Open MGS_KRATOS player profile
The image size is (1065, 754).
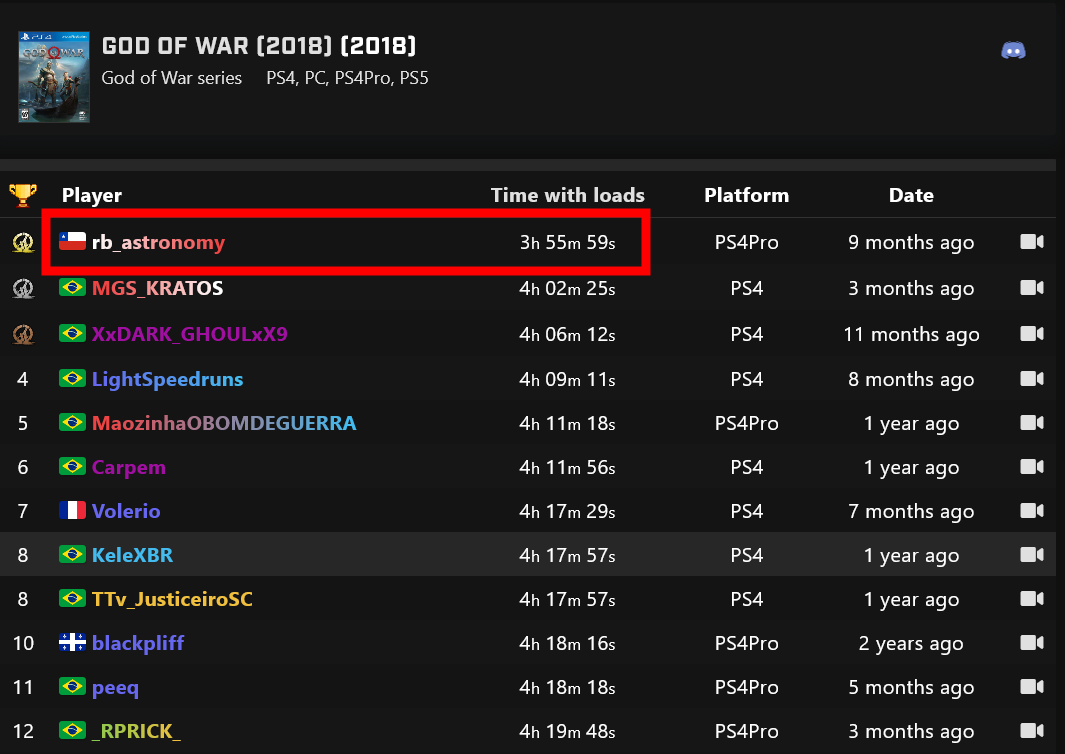coord(158,288)
